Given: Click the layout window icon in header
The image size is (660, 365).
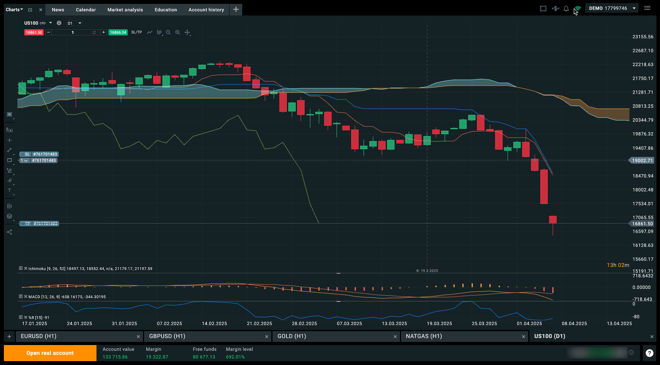Looking at the screenshot, I should (x=543, y=8).
